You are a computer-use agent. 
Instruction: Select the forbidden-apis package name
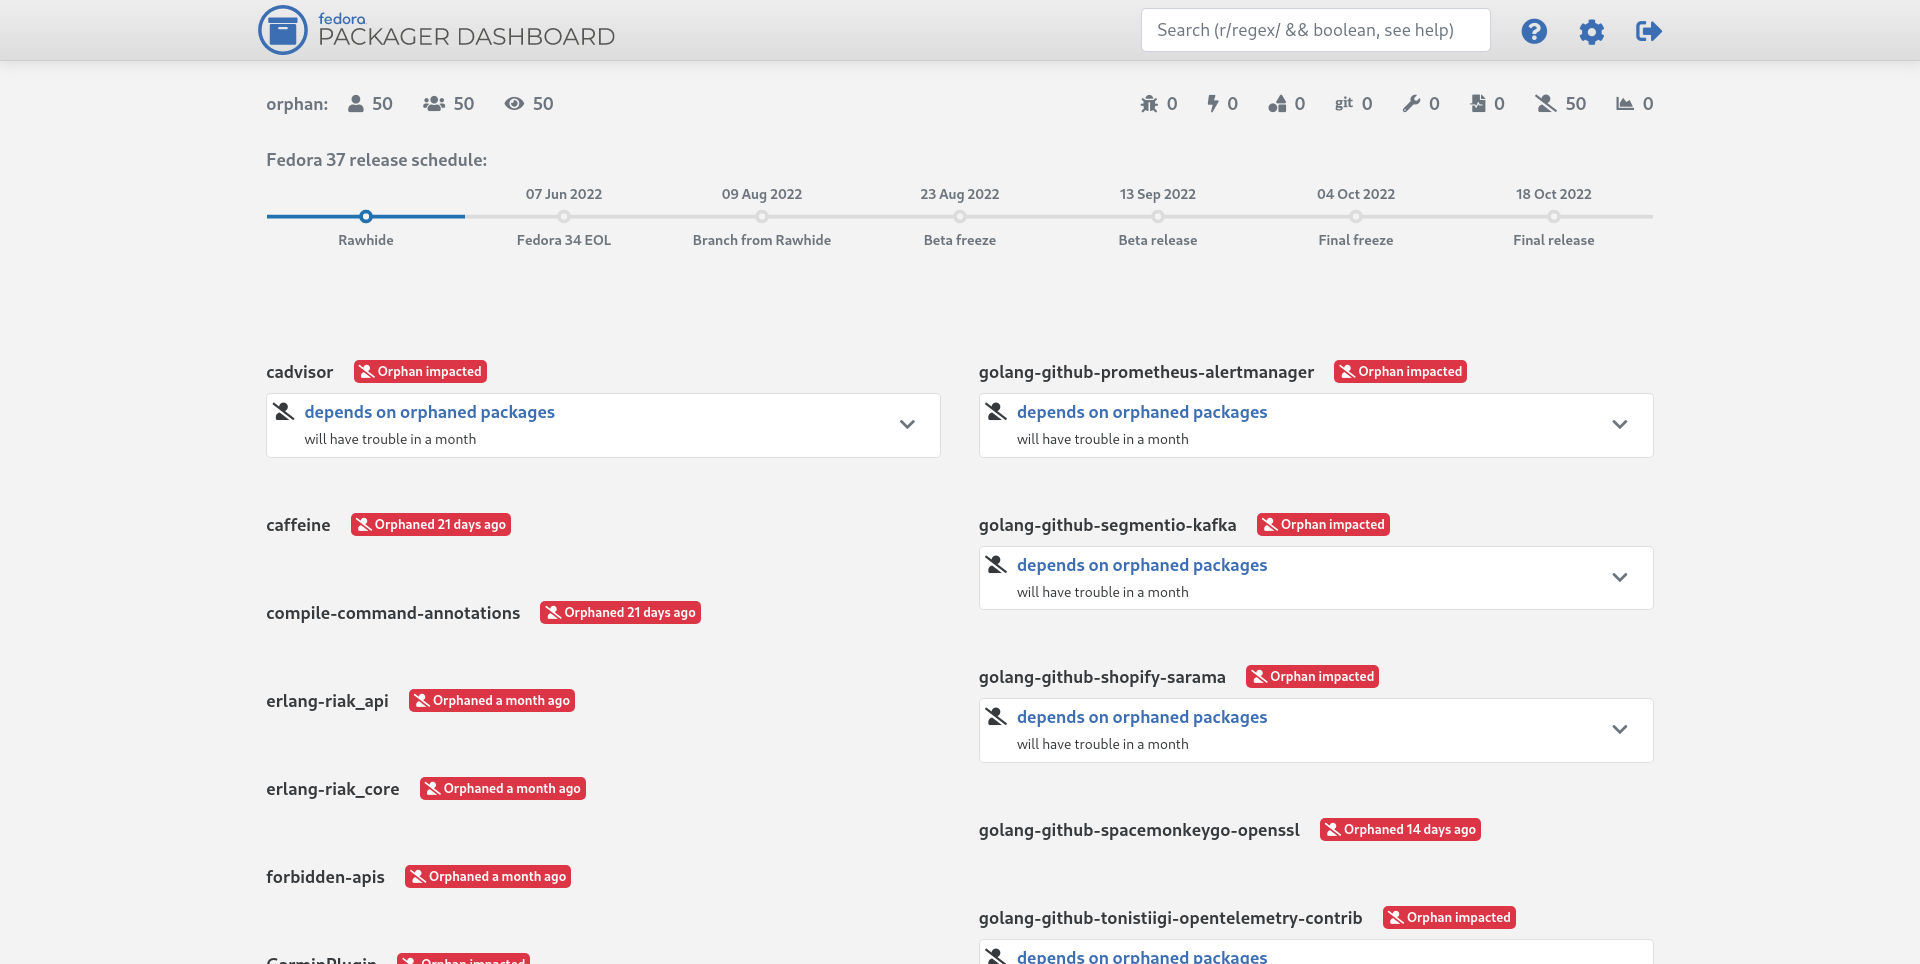click(x=325, y=877)
